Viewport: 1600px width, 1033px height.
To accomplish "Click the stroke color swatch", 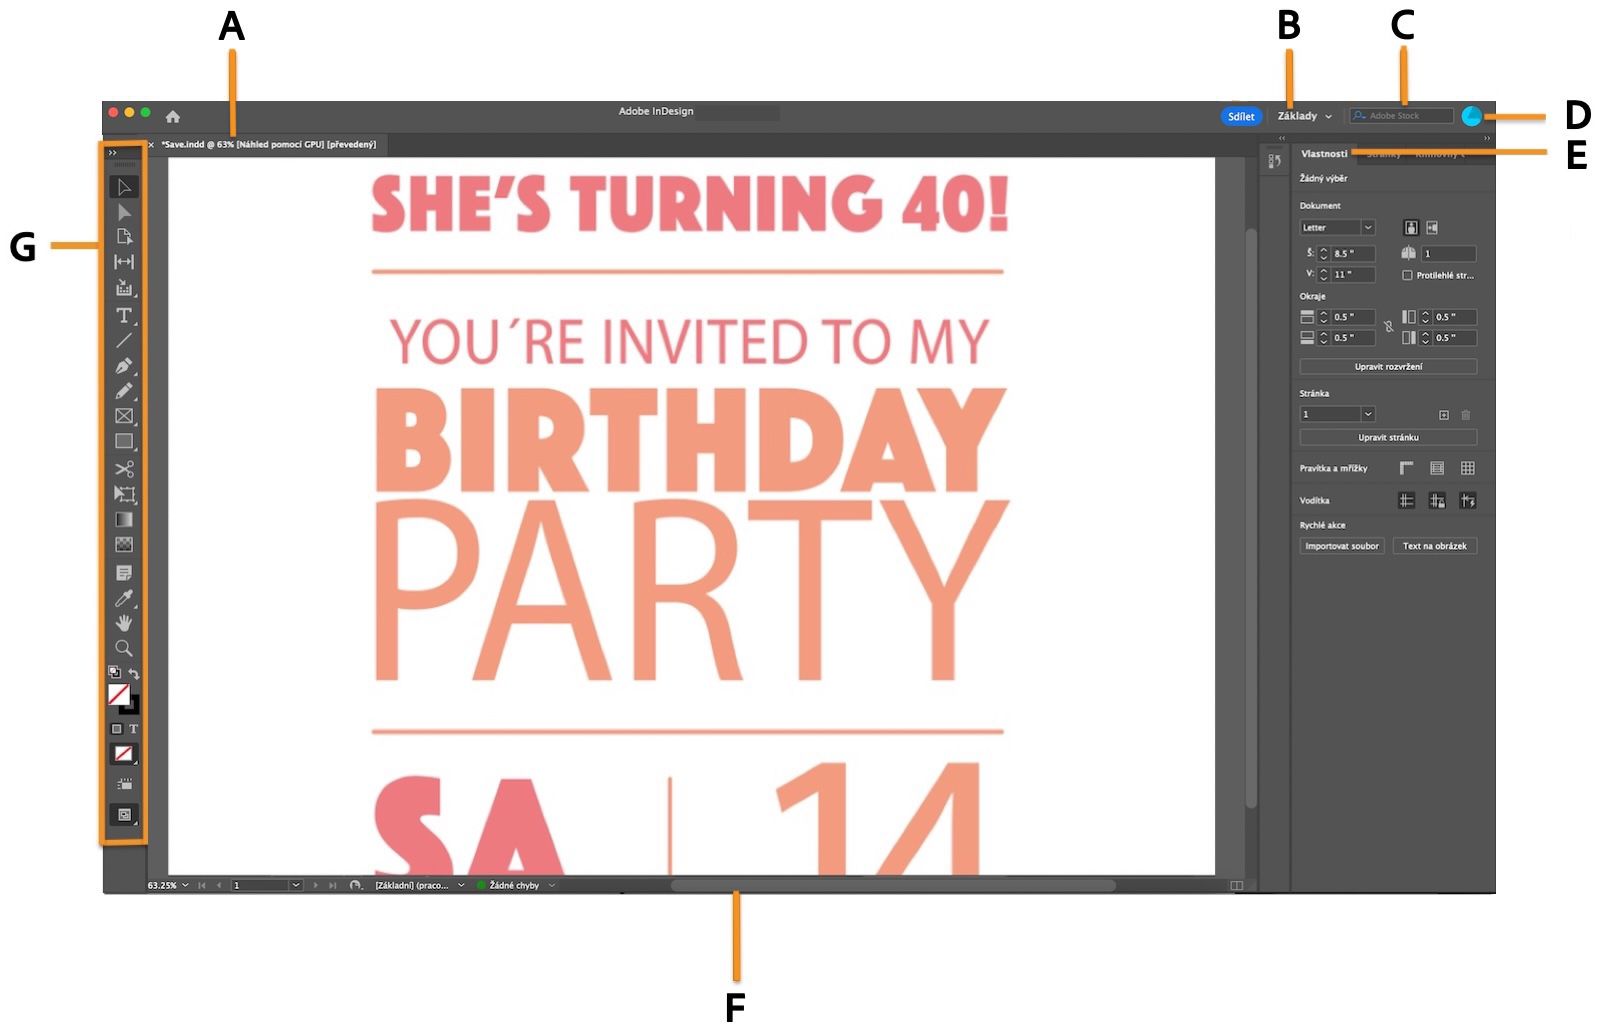I will point(131,706).
